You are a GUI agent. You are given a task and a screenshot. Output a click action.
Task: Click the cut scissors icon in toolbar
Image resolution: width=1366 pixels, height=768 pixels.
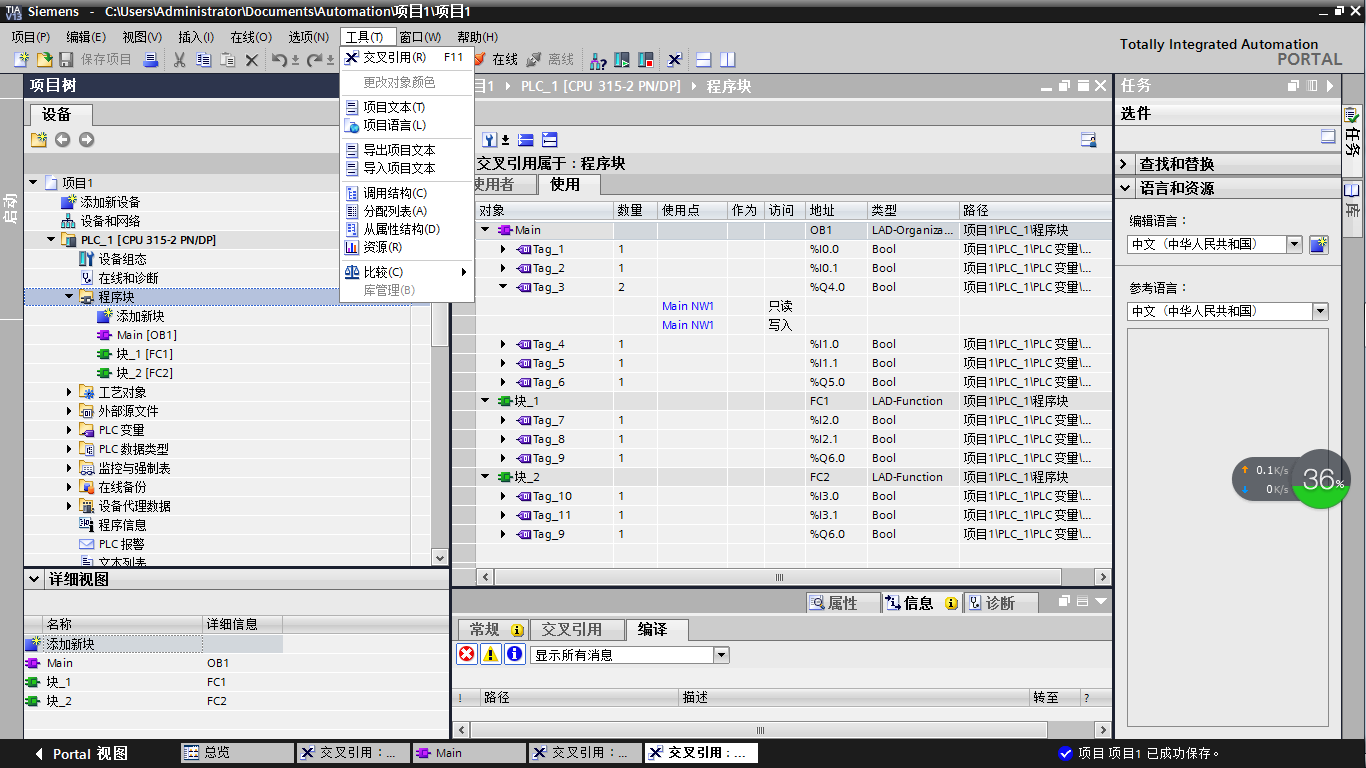click(179, 60)
